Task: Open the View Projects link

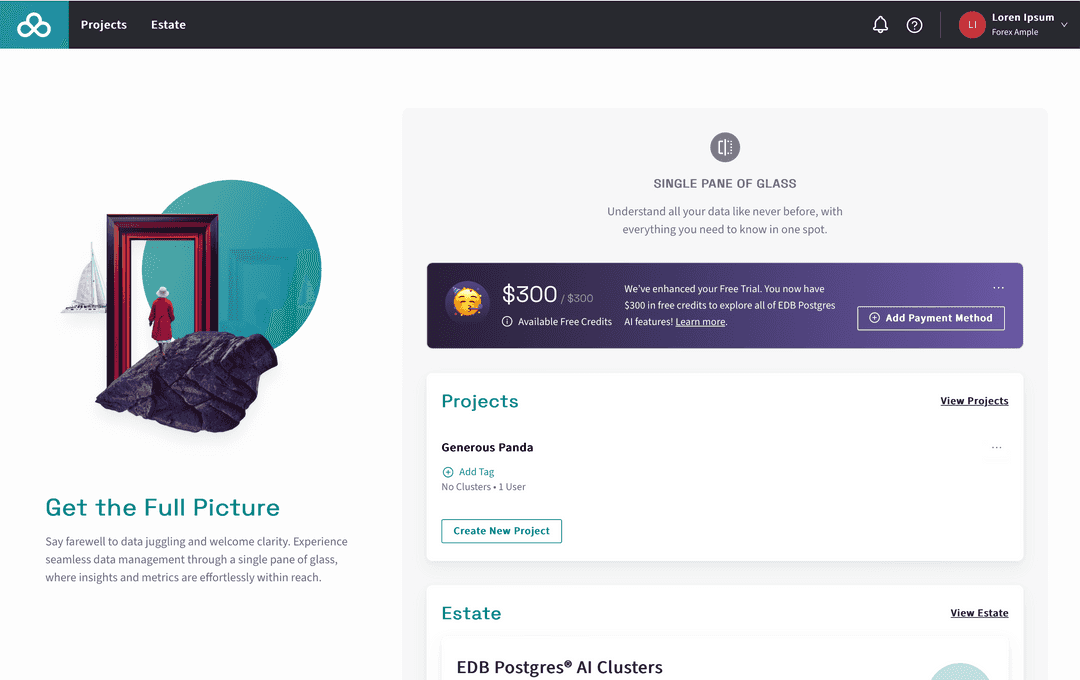Action: click(x=974, y=401)
